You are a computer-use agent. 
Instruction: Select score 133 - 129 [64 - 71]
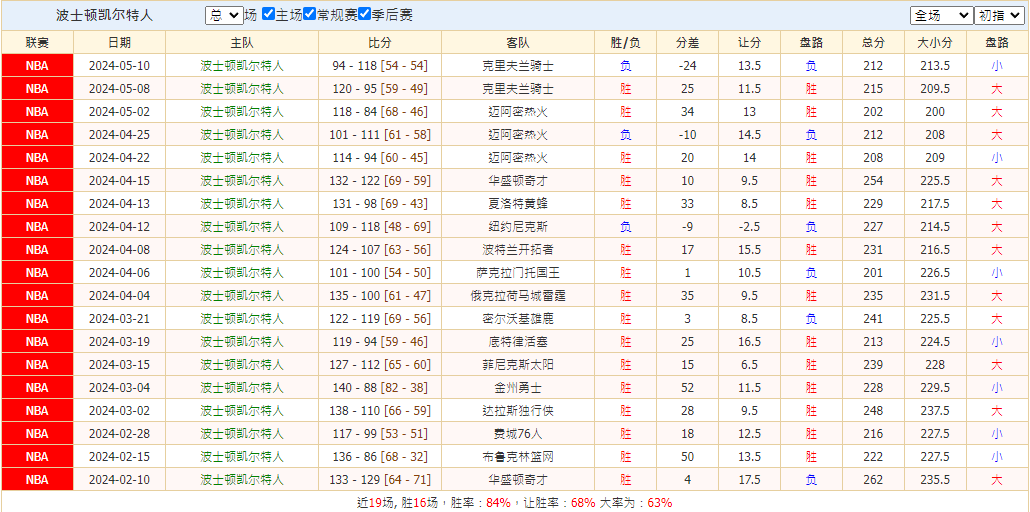(x=380, y=480)
